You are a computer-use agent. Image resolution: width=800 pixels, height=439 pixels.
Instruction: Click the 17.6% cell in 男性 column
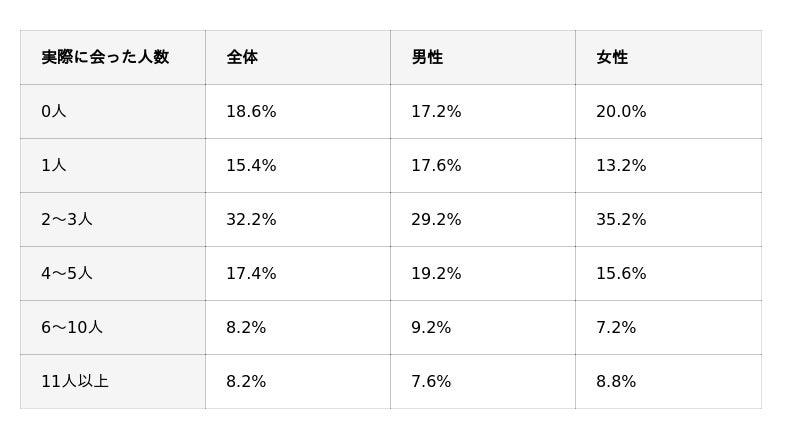[483, 165]
